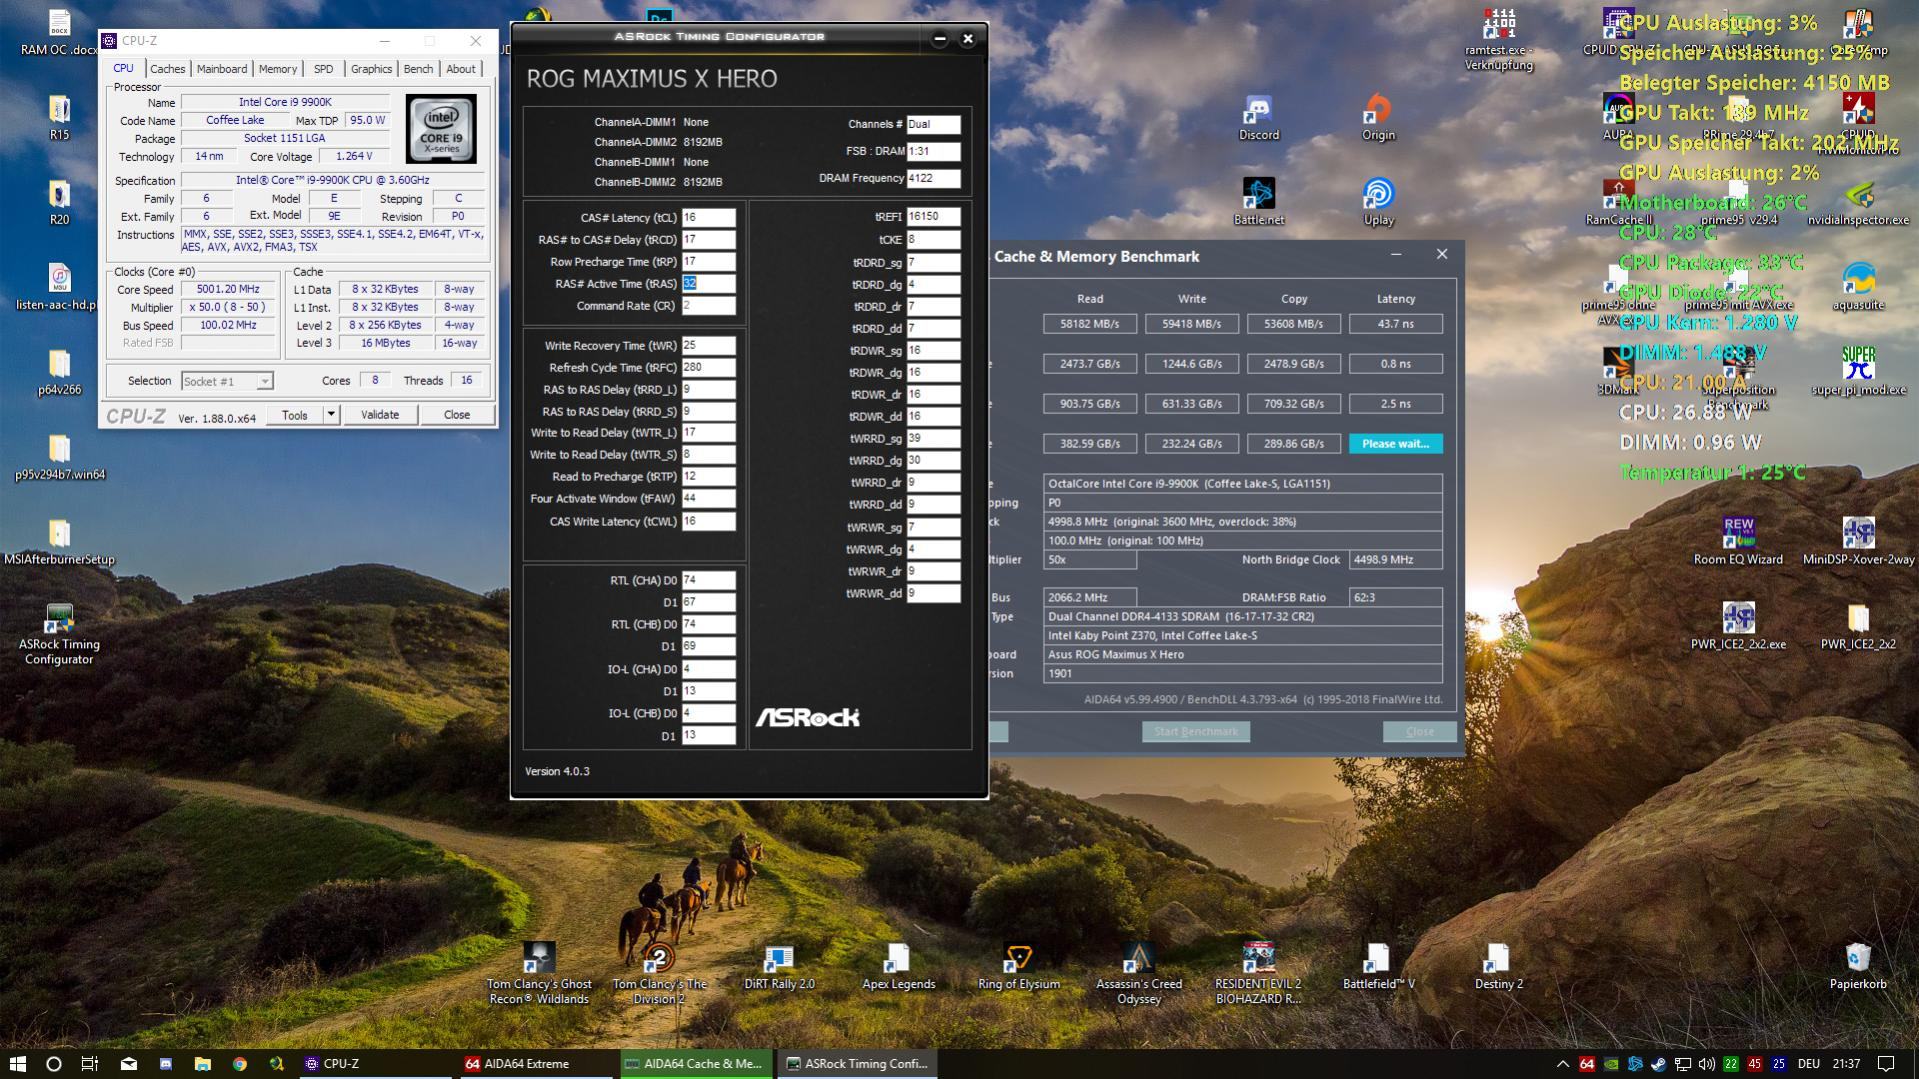Expand the CPU-Z Tools dropdown arrow

click(x=331, y=415)
